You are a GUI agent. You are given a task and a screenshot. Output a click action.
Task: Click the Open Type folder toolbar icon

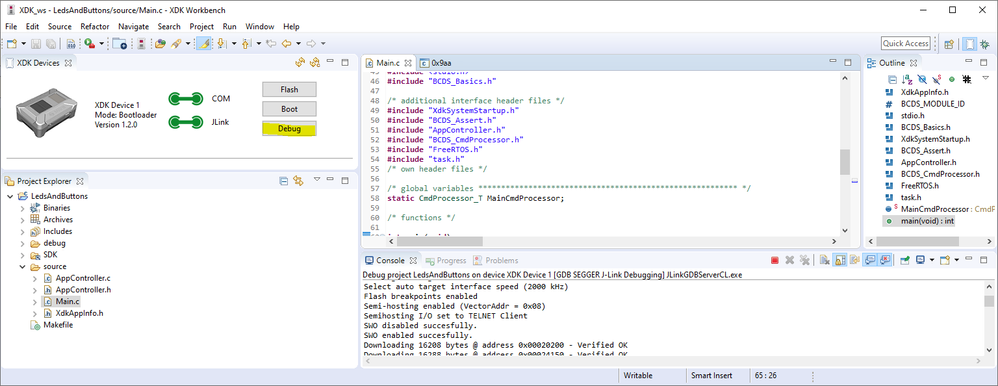pyautogui.click(x=160, y=43)
